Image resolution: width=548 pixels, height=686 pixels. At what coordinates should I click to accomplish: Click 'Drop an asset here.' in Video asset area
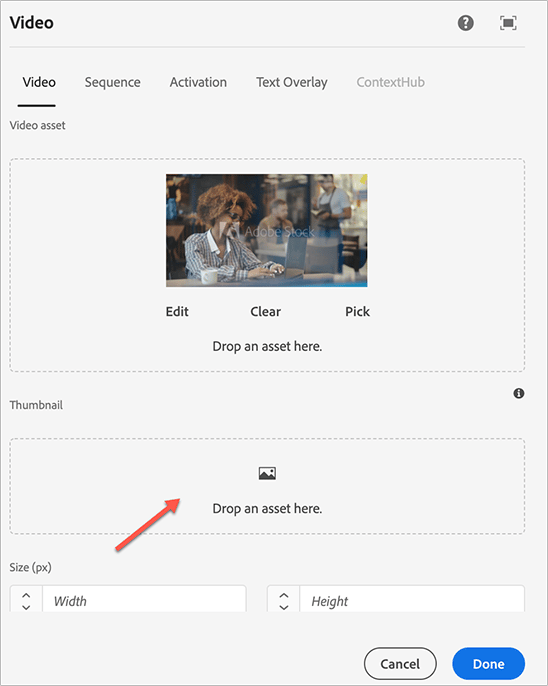tap(267, 346)
